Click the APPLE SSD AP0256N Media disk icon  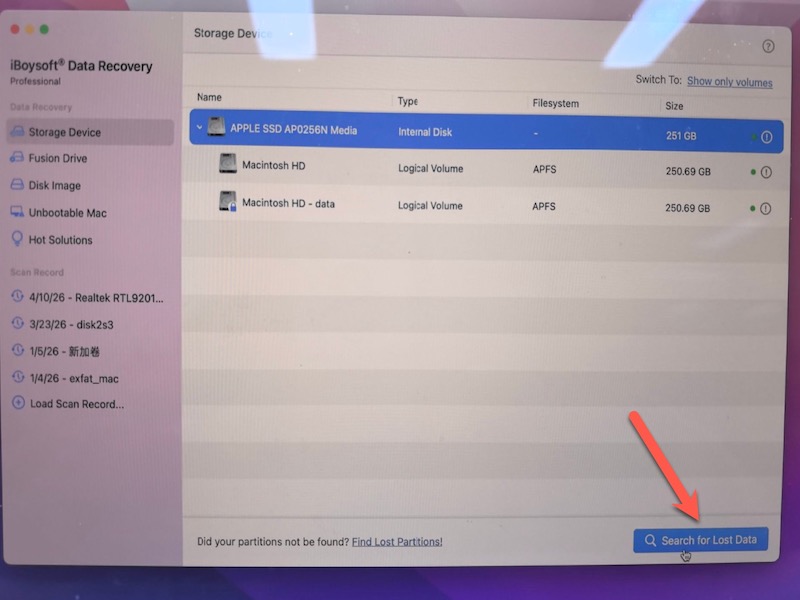(216, 127)
